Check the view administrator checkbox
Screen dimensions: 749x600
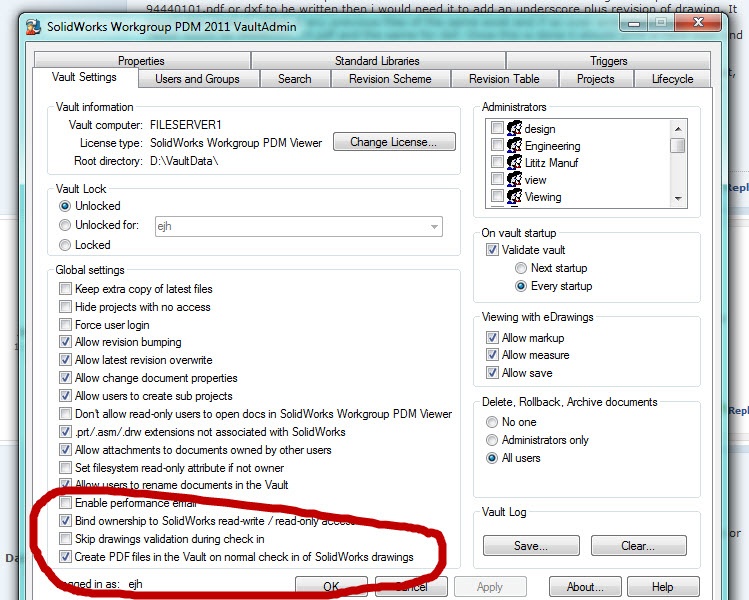pyautogui.click(x=497, y=179)
